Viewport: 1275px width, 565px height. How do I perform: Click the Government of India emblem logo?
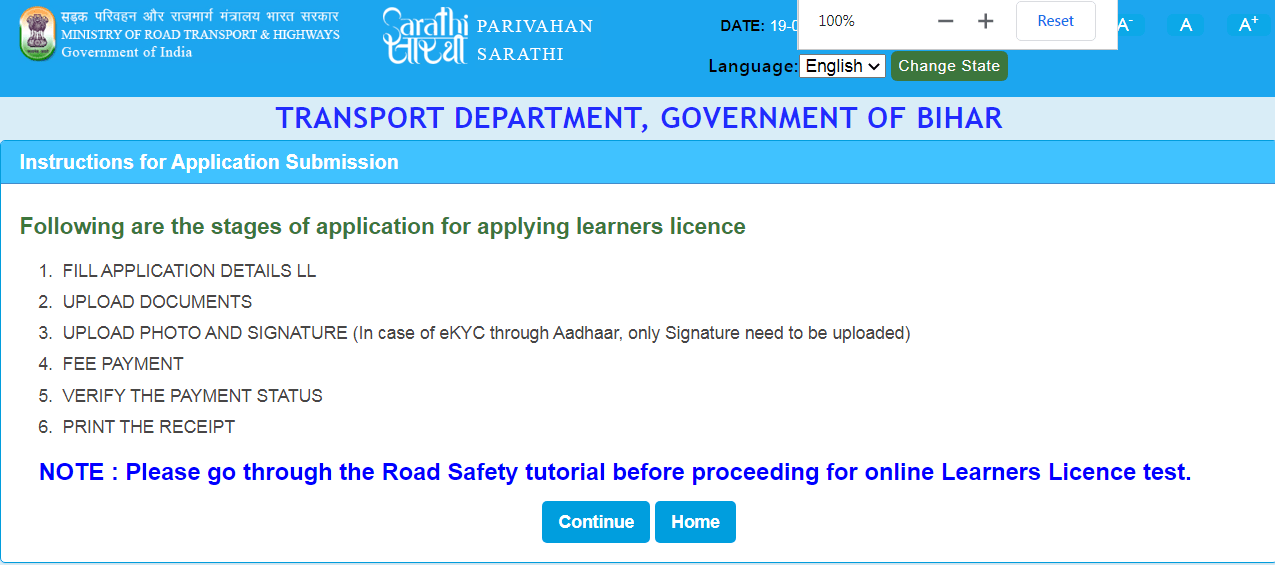pos(37,34)
